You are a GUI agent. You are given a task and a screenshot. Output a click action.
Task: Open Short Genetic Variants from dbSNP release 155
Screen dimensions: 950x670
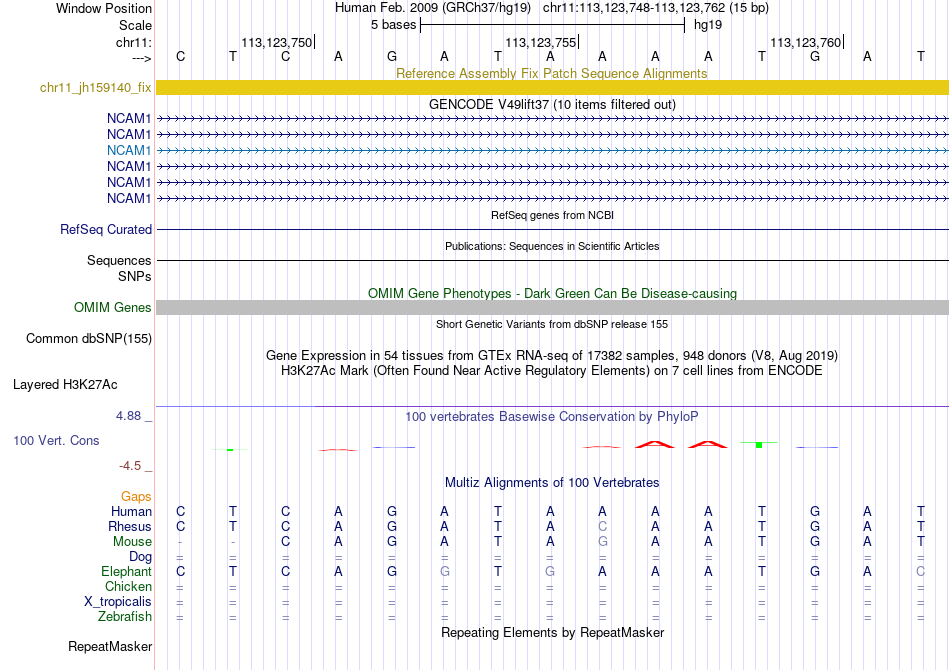coord(552,324)
